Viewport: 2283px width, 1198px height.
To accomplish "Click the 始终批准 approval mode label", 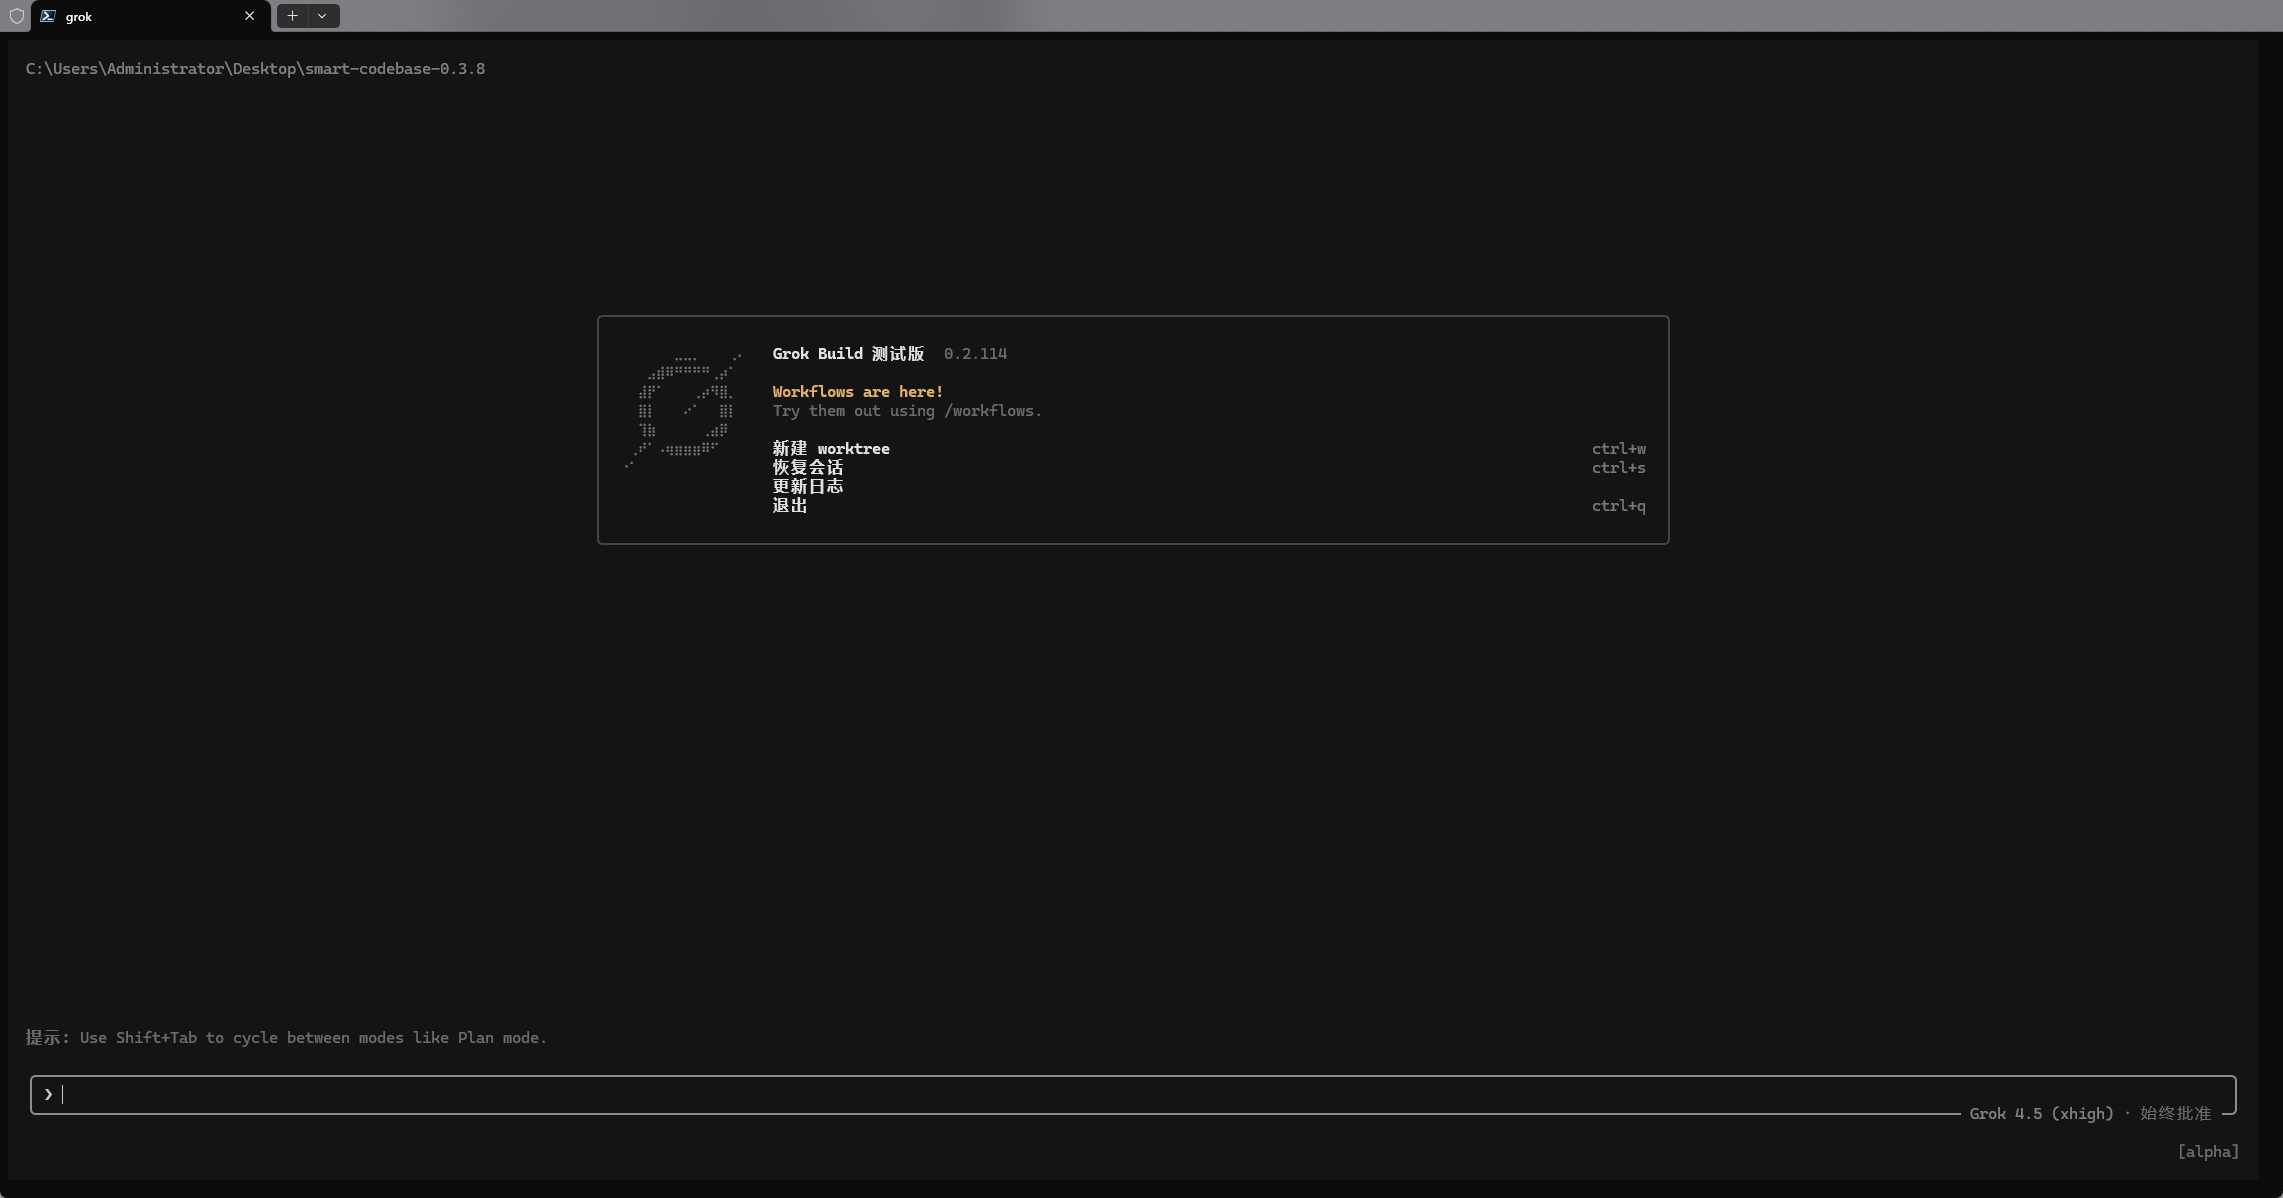I will [2175, 1114].
